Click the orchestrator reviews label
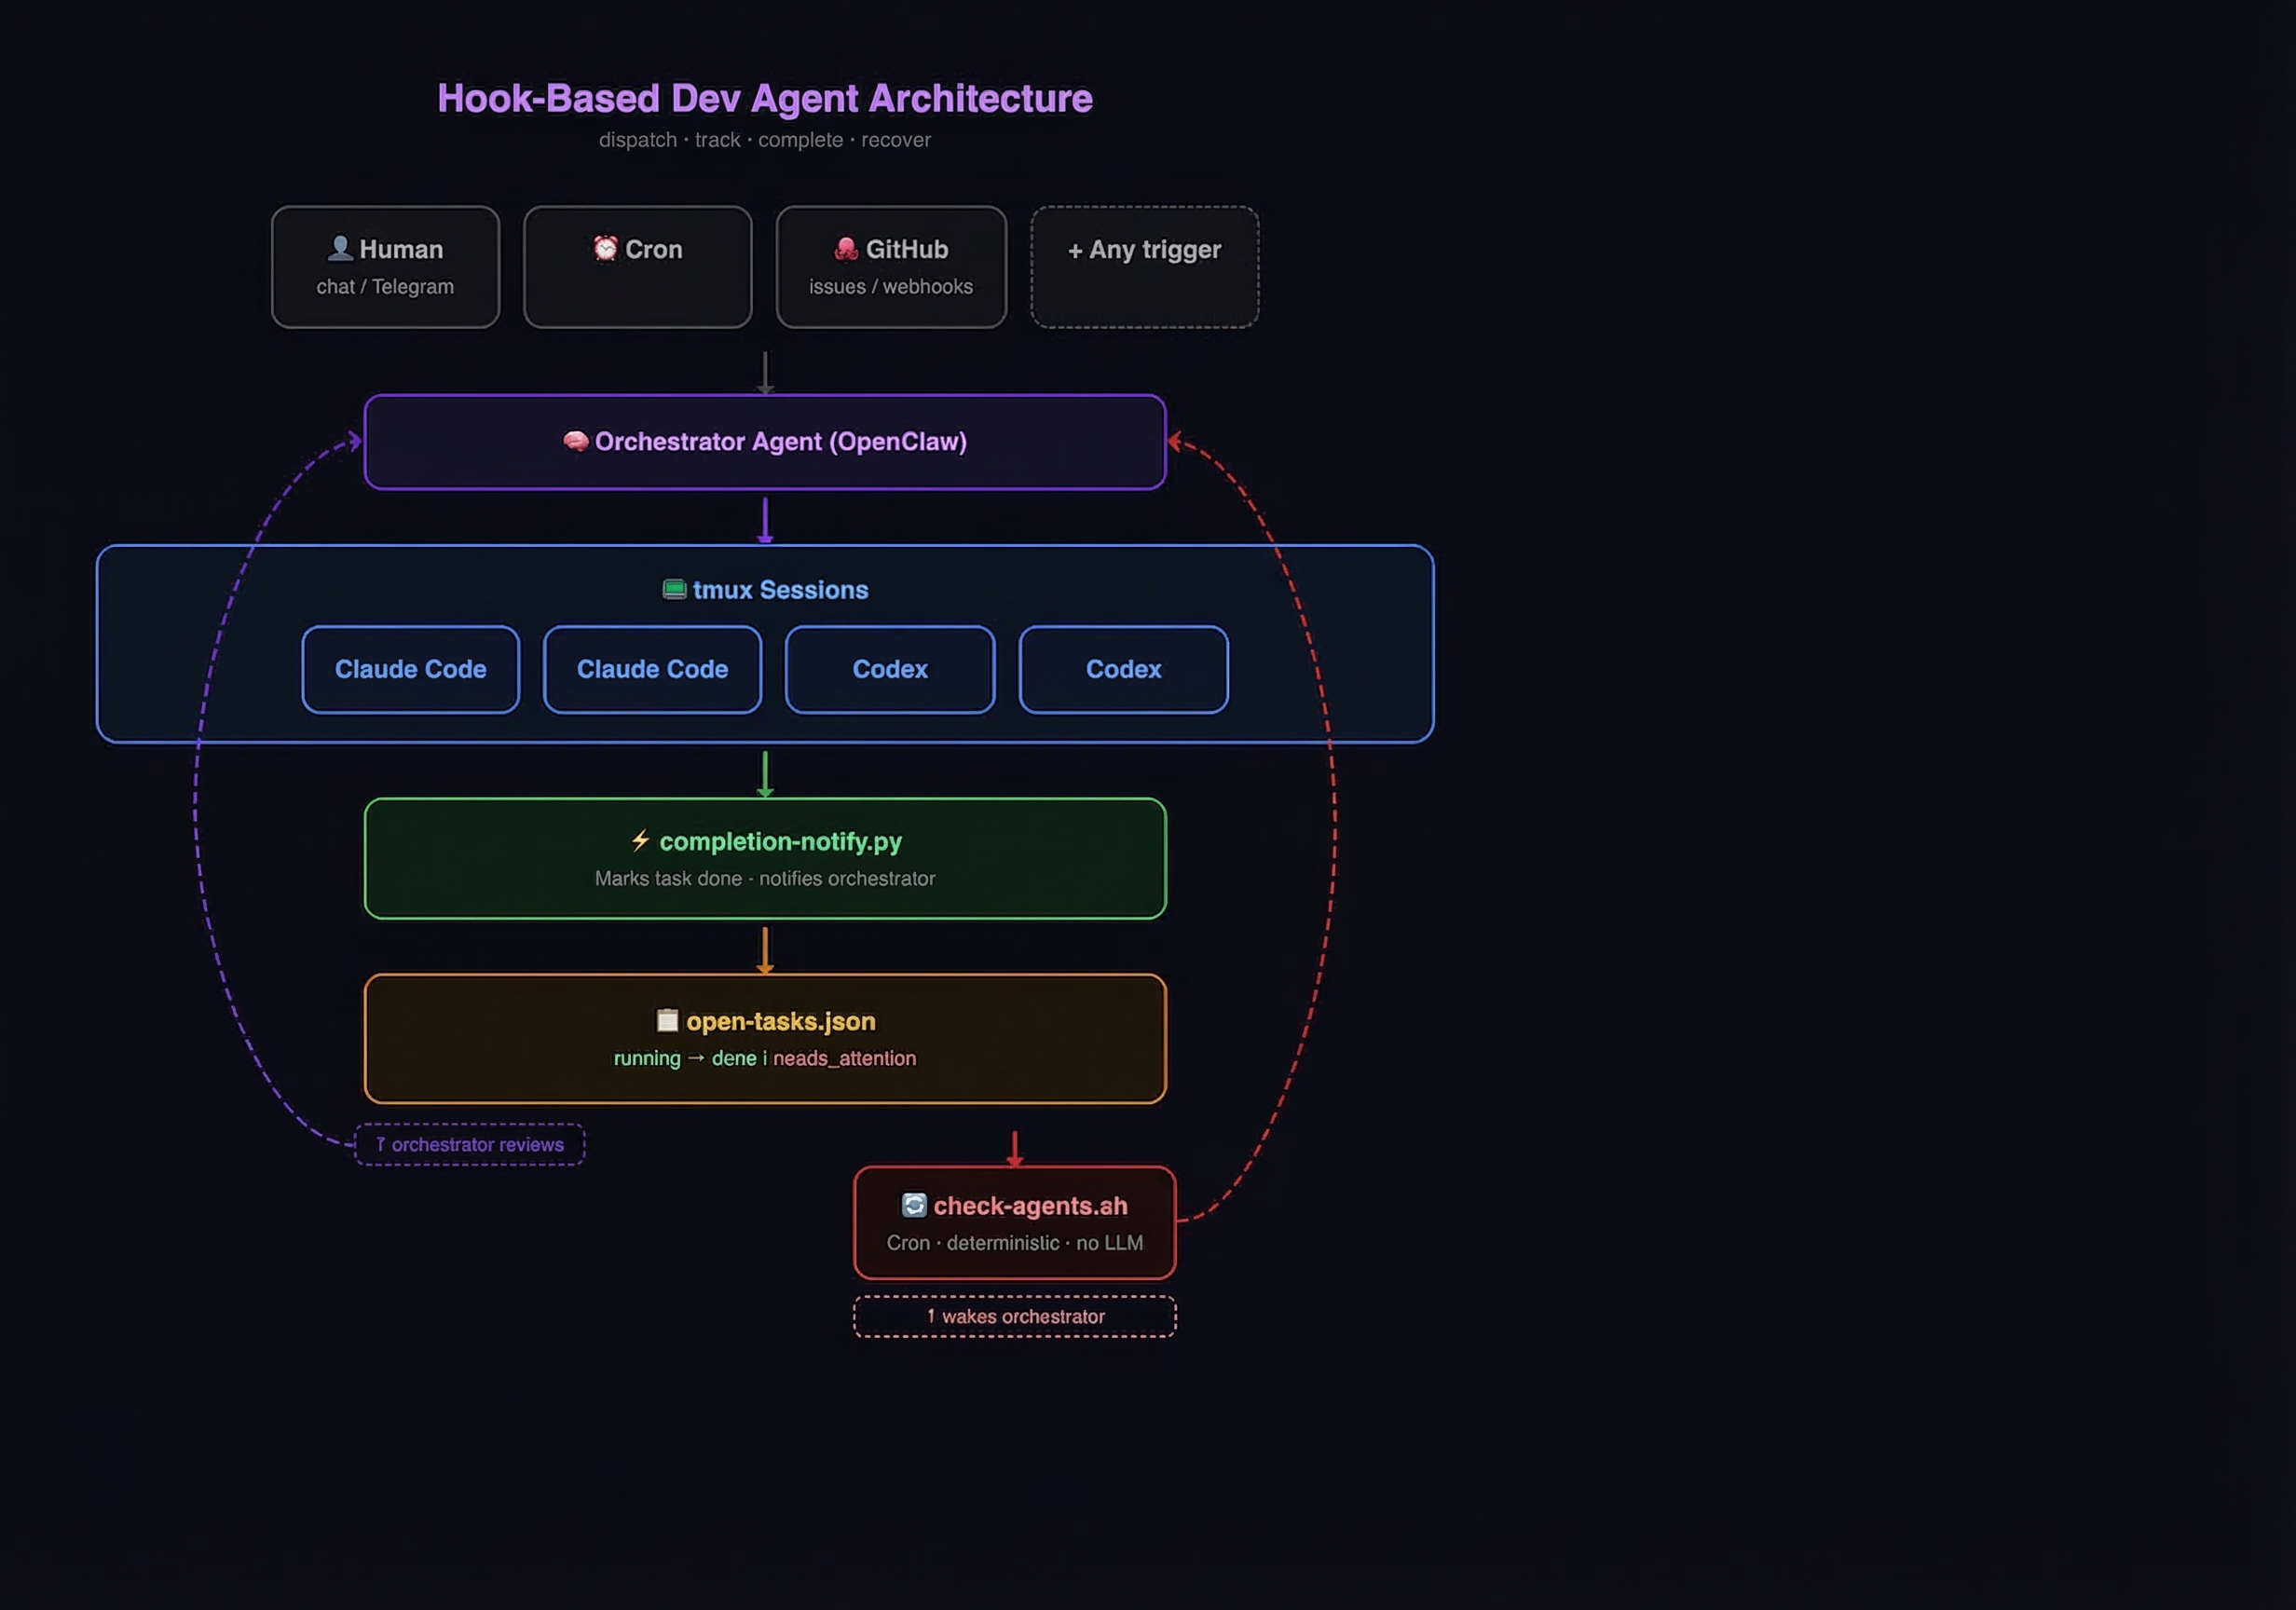The image size is (2296, 1610). [x=470, y=1144]
